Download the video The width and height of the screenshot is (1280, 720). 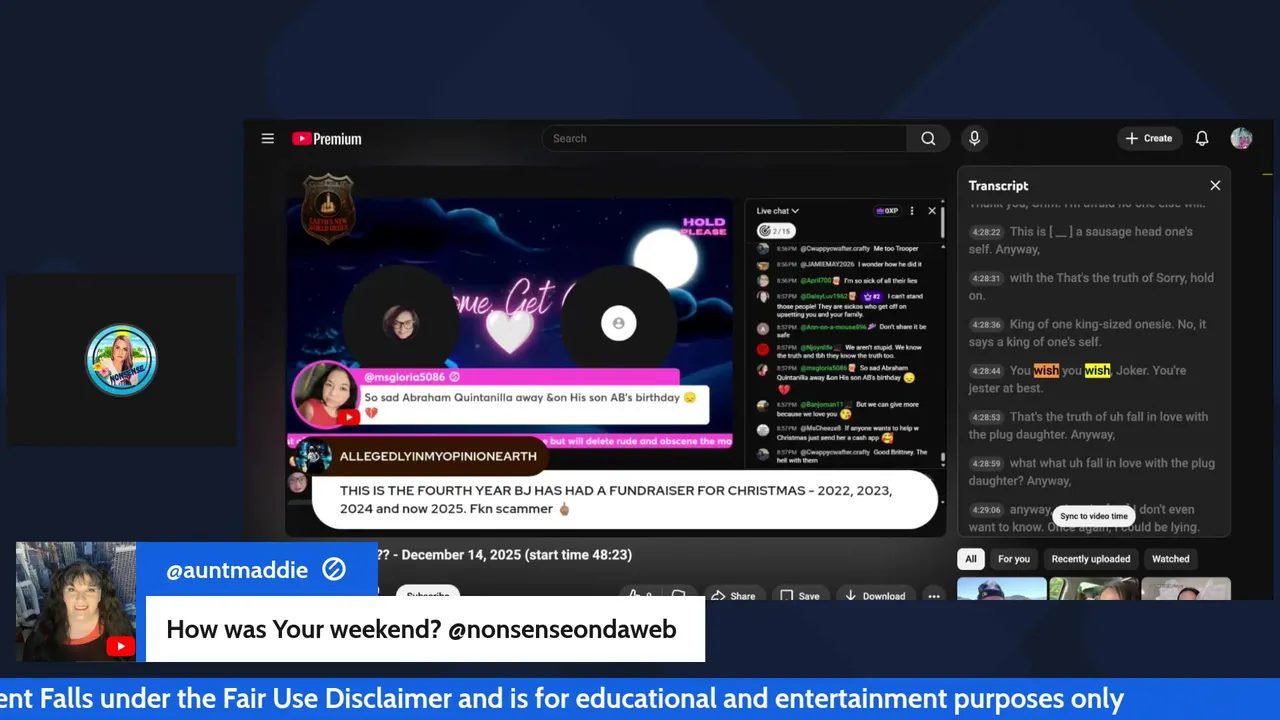[875, 595]
